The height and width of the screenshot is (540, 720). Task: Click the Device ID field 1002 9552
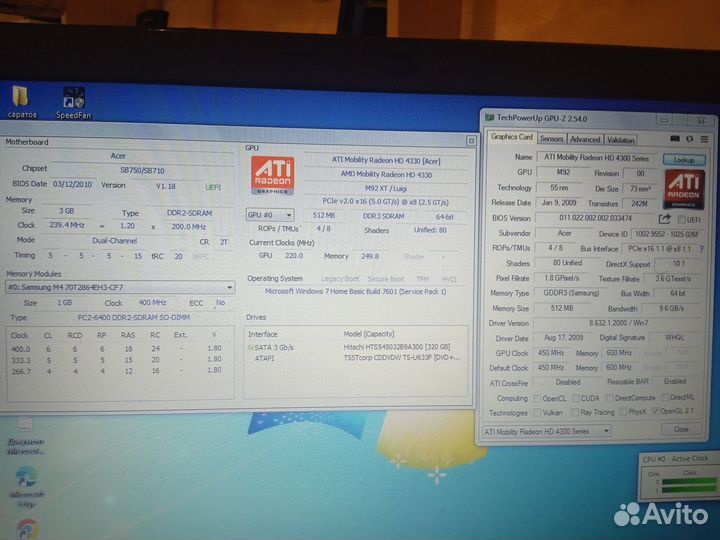click(666, 234)
